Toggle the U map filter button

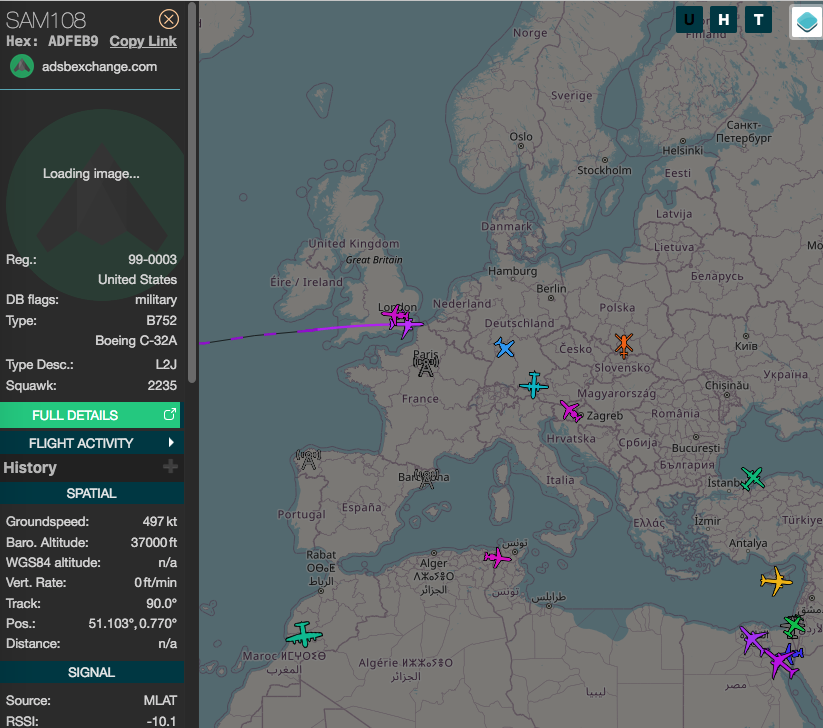pyautogui.click(x=689, y=20)
